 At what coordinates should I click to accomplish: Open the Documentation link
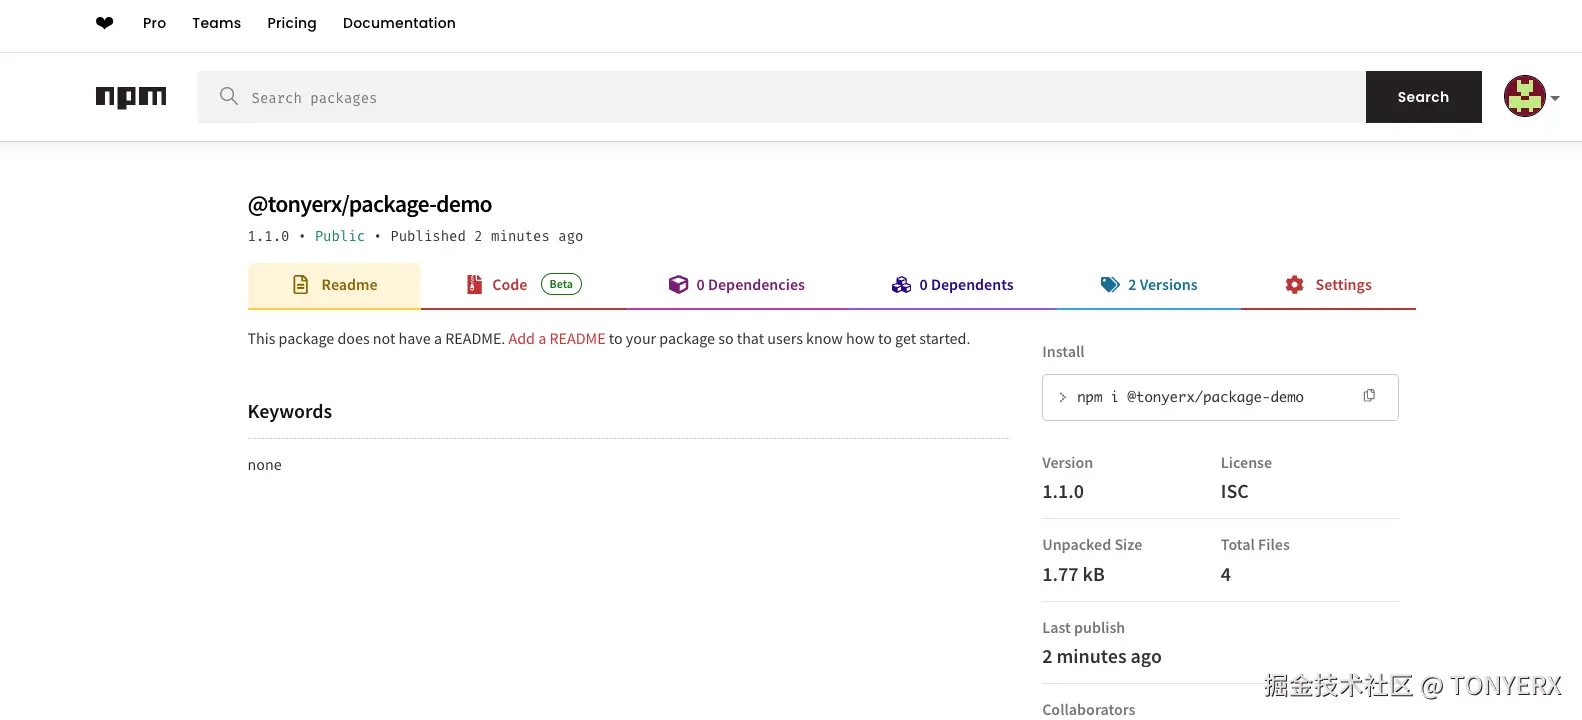399,23
